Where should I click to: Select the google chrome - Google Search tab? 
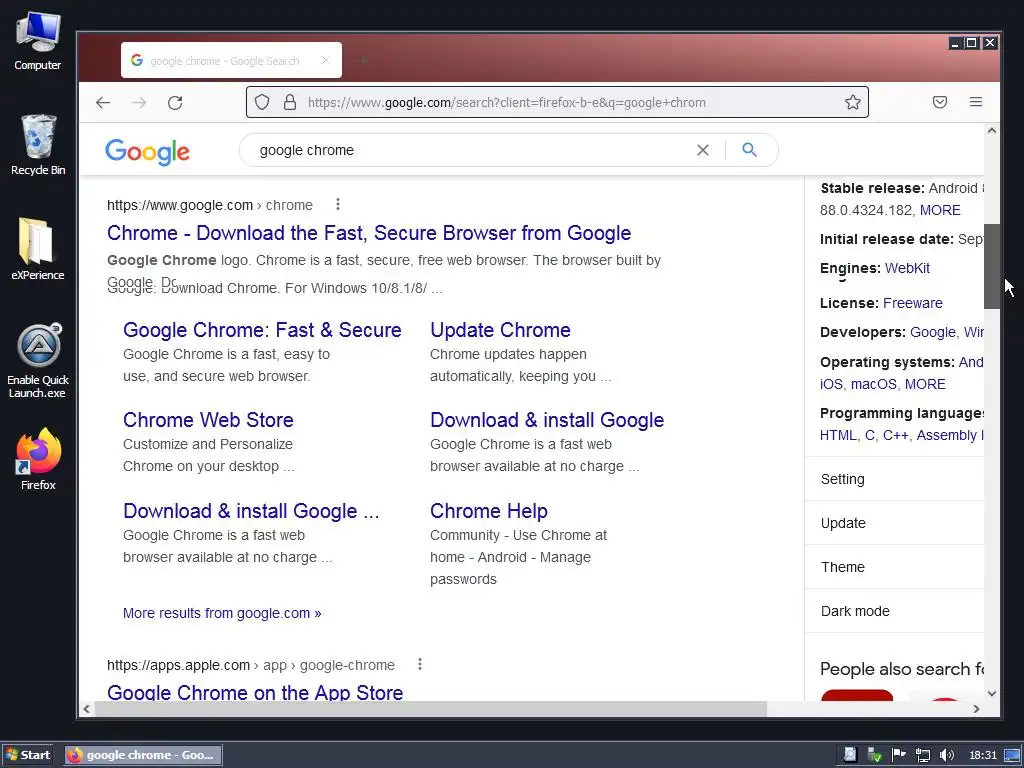231,60
